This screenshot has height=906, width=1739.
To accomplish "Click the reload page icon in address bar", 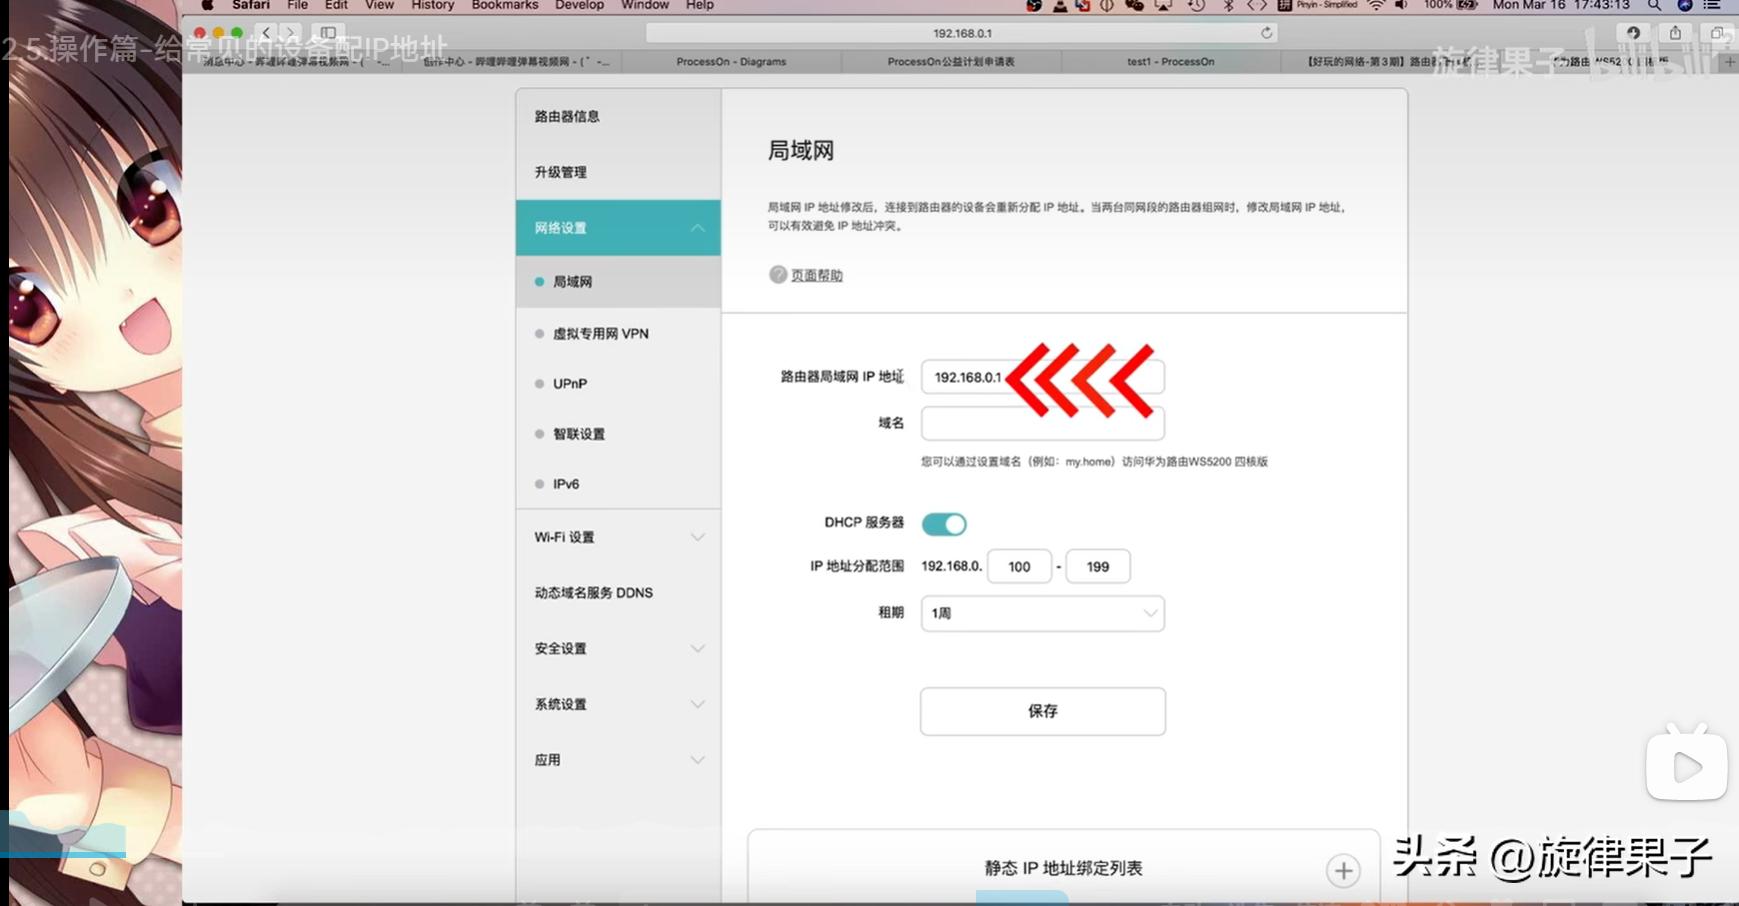I will 1266,33.
